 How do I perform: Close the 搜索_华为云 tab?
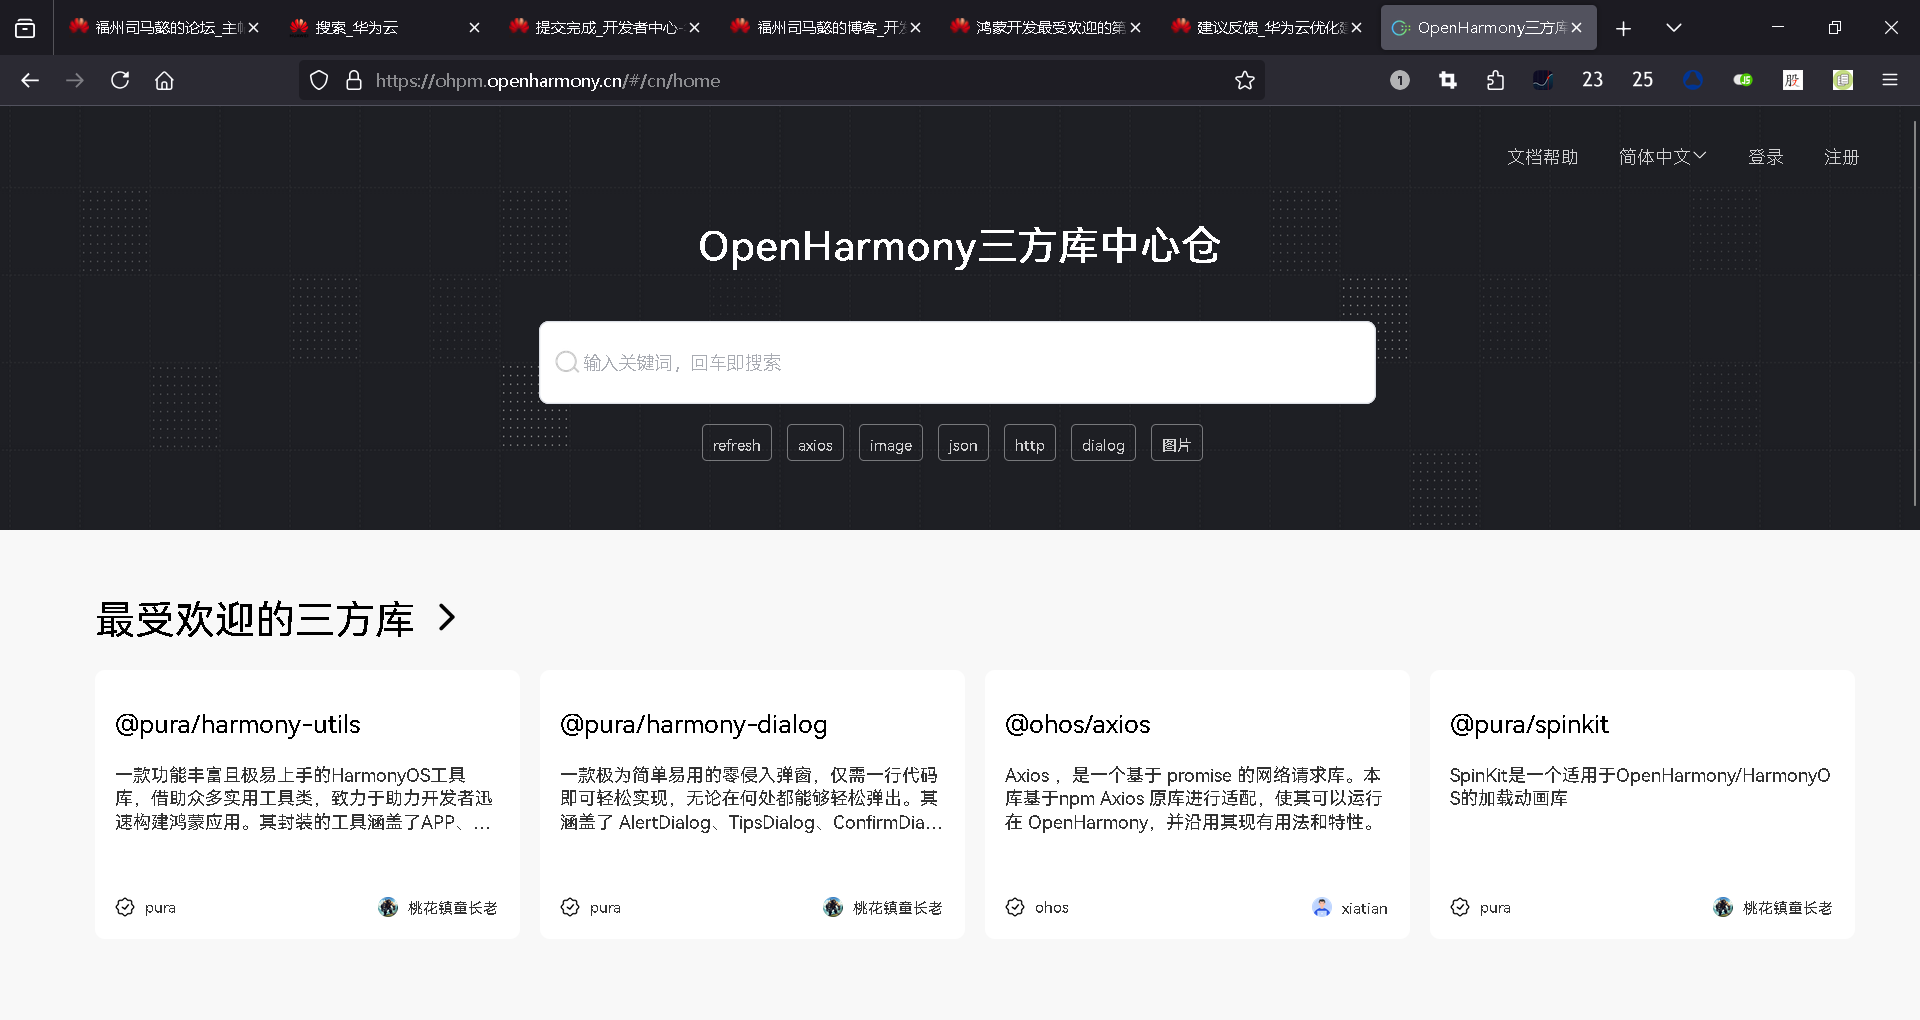pyautogui.click(x=474, y=28)
